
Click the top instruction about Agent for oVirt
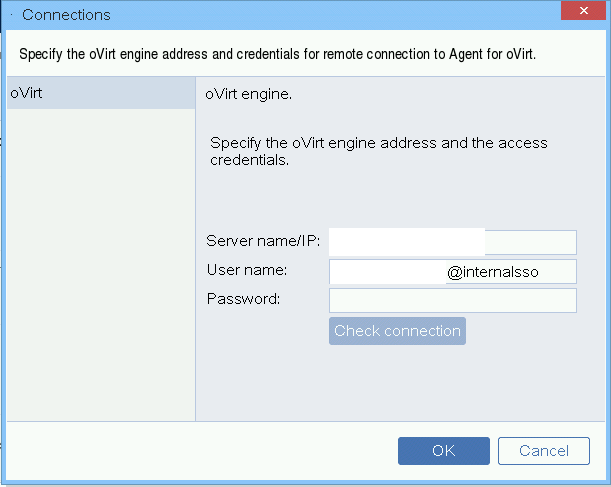(277, 54)
